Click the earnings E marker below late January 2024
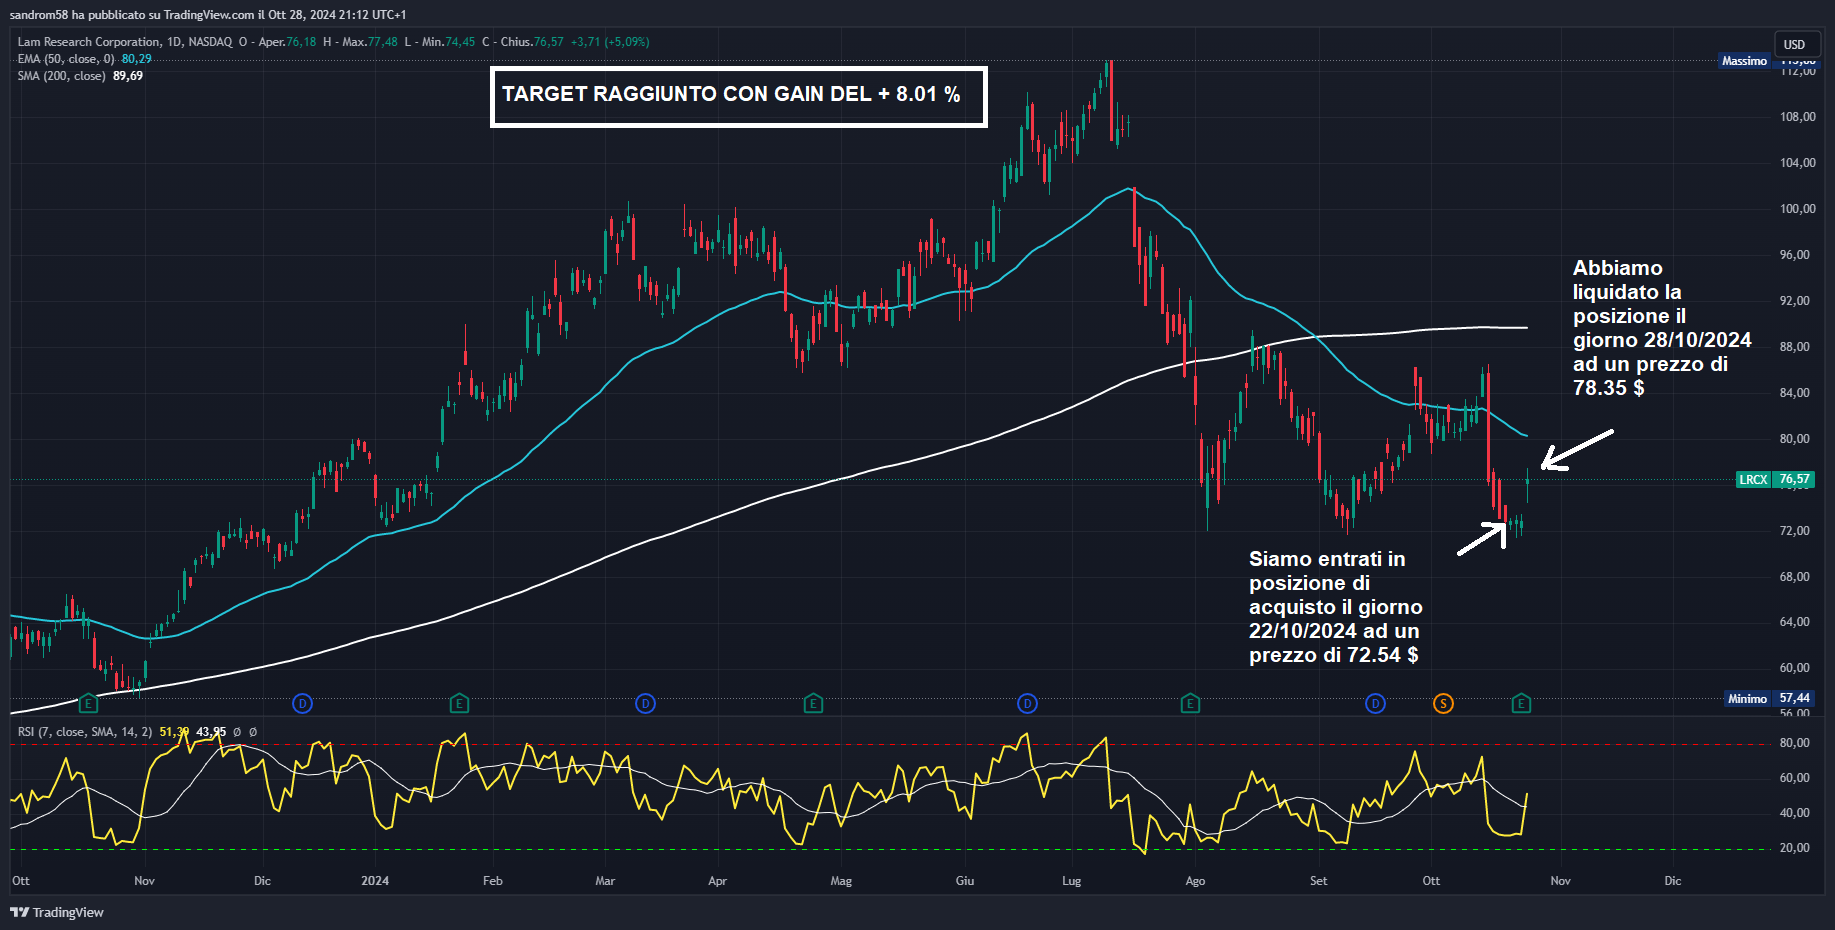 459,704
